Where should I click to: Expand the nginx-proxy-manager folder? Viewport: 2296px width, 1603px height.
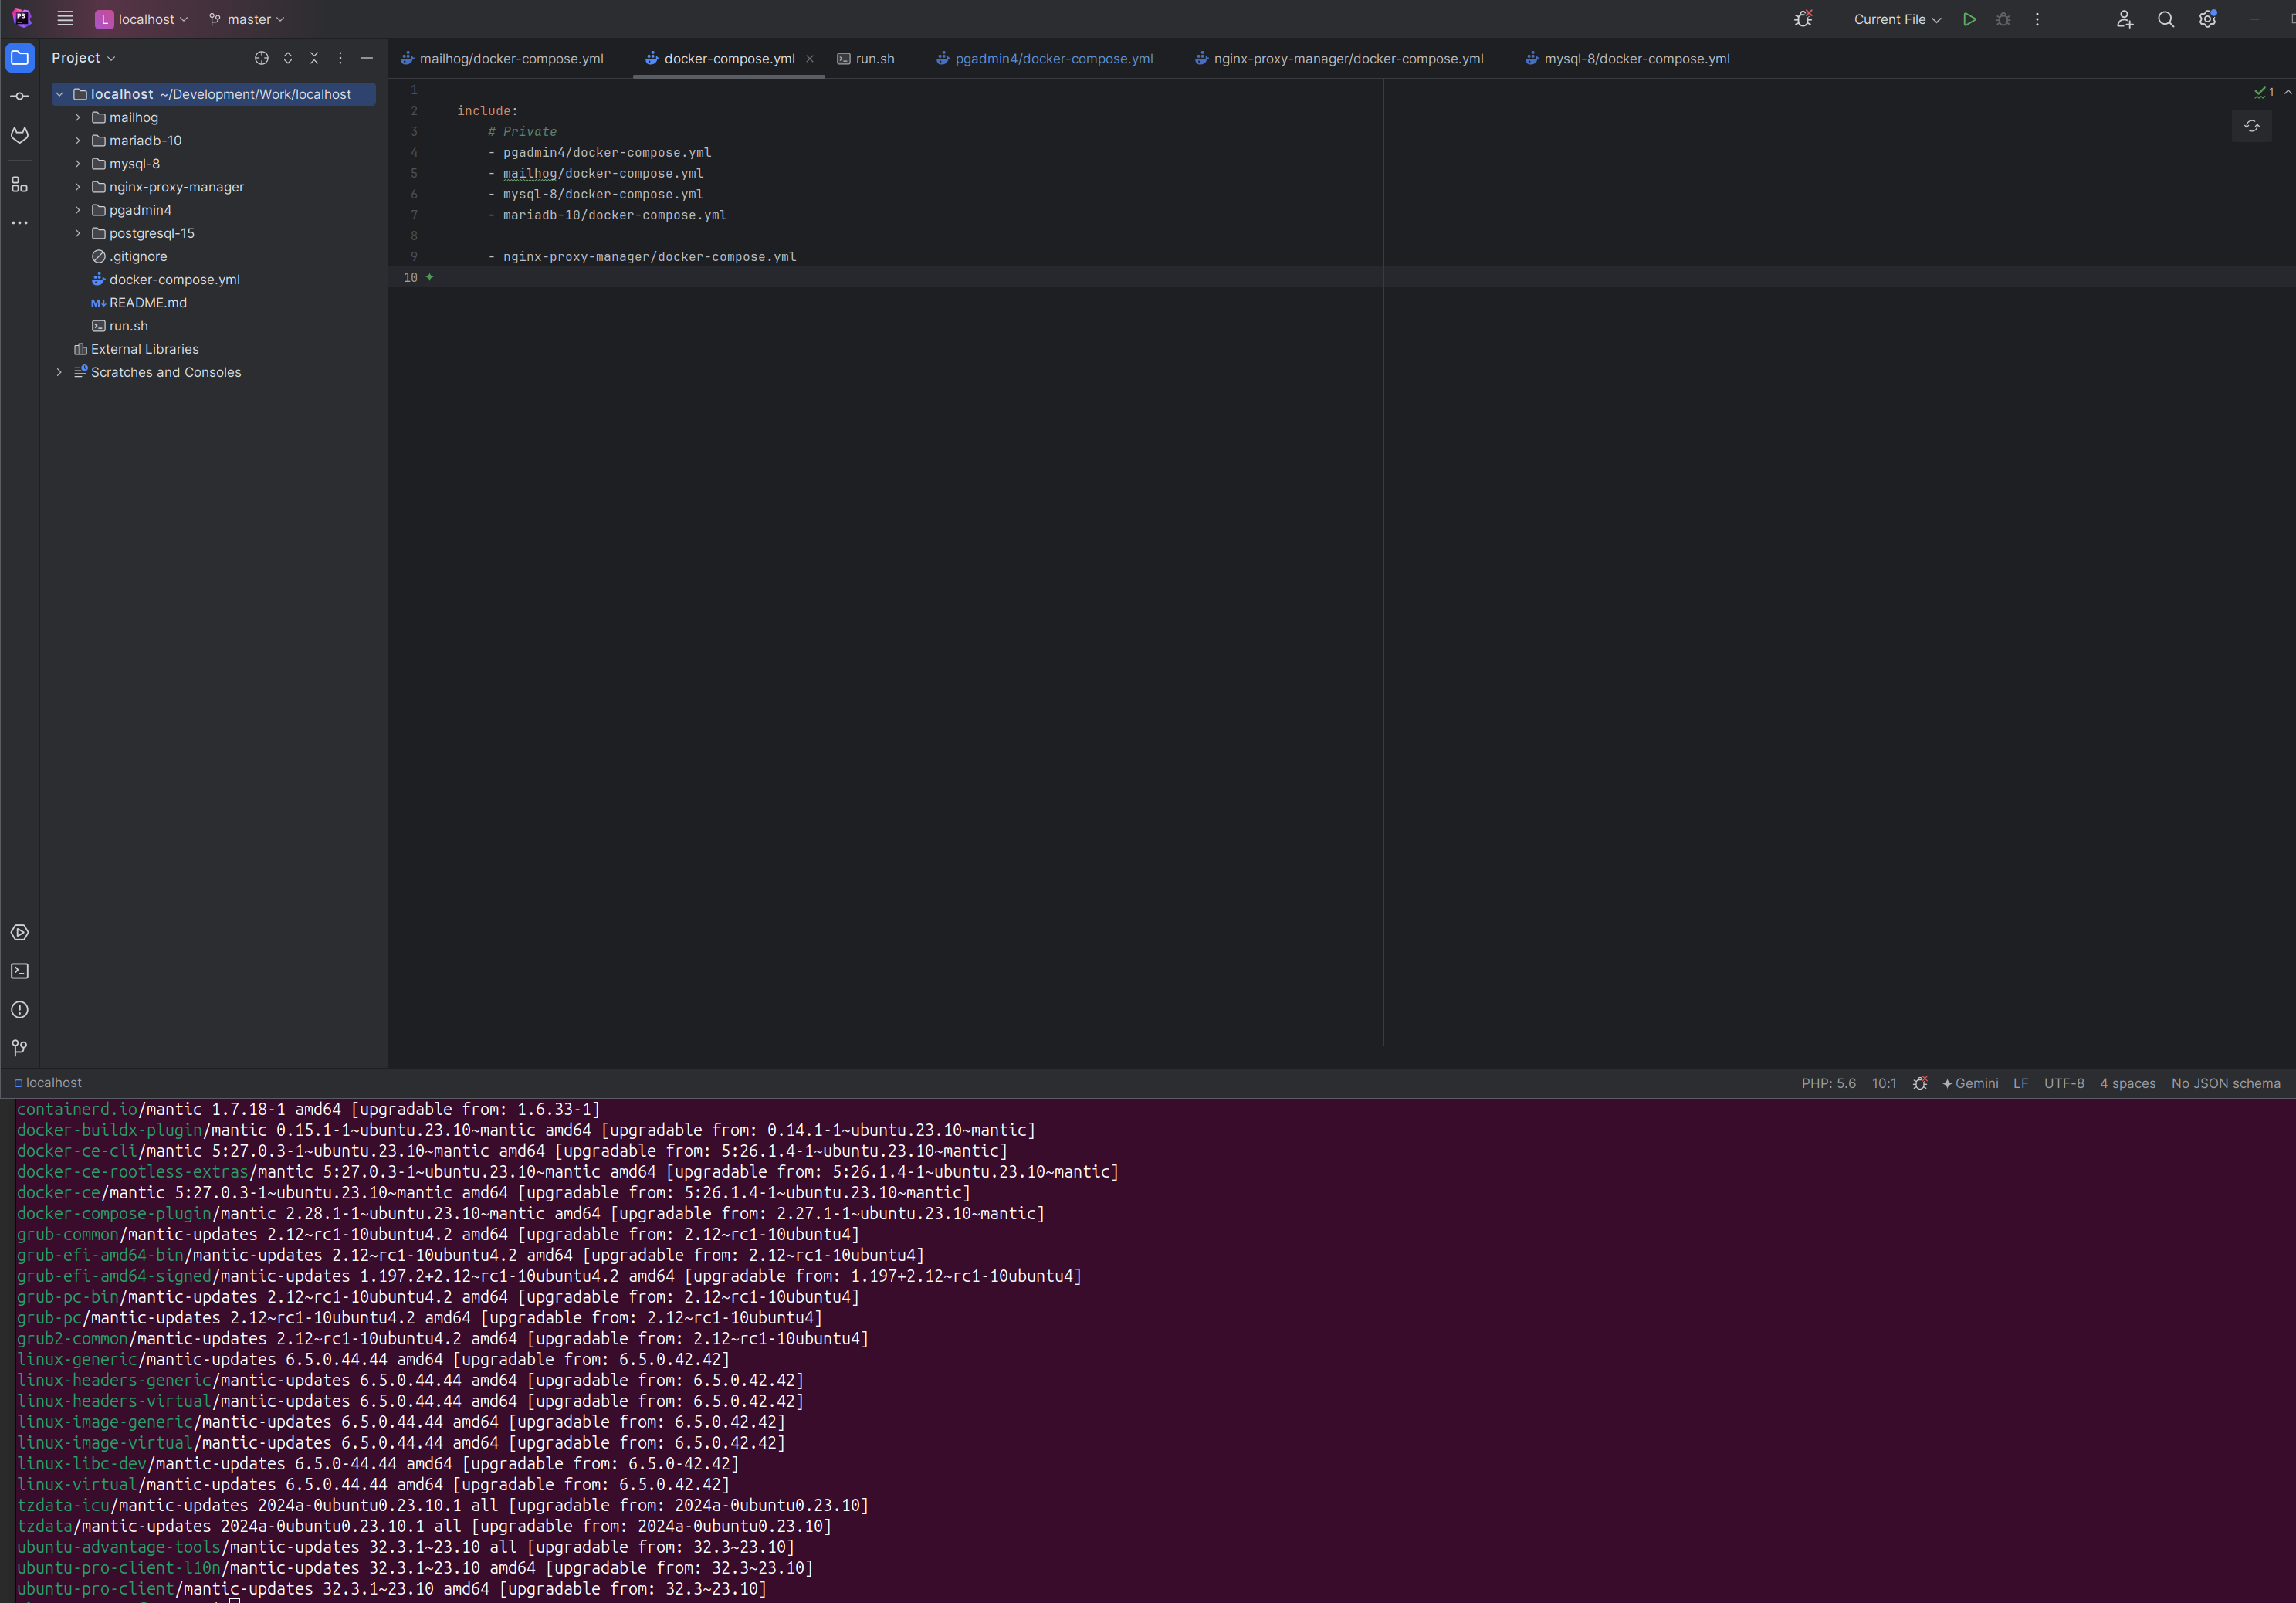point(78,187)
